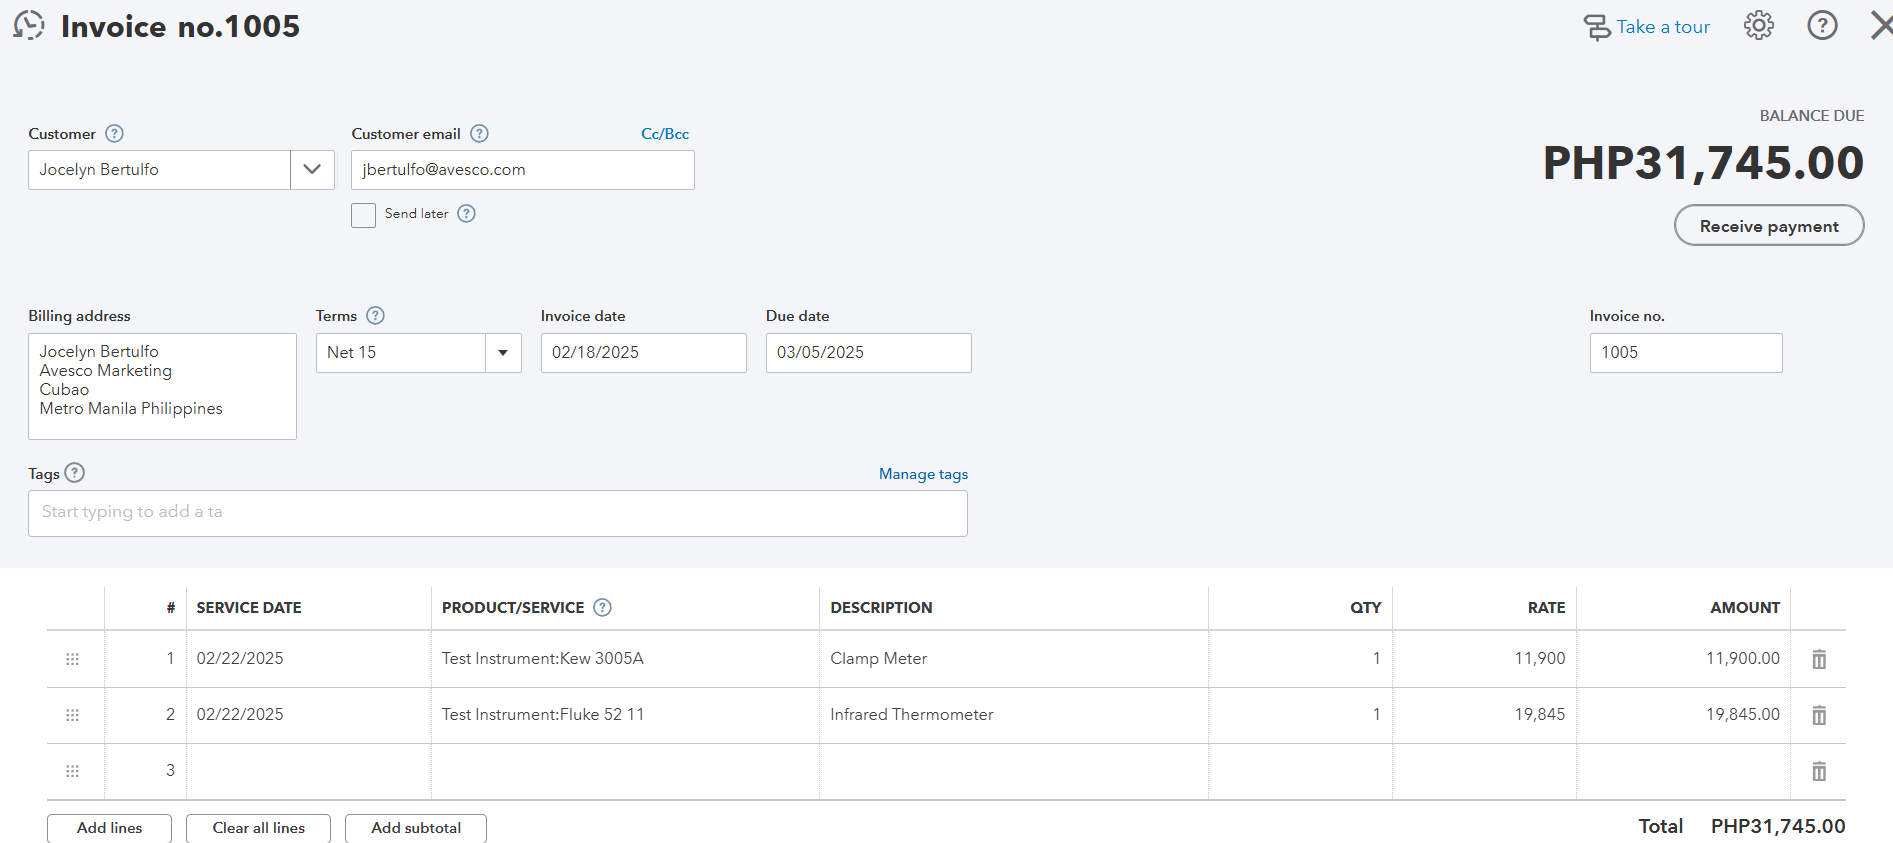This screenshot has height=843, width=1893.
Task: Open the Terms Net 15 dropdown
Action: [503, 353]
